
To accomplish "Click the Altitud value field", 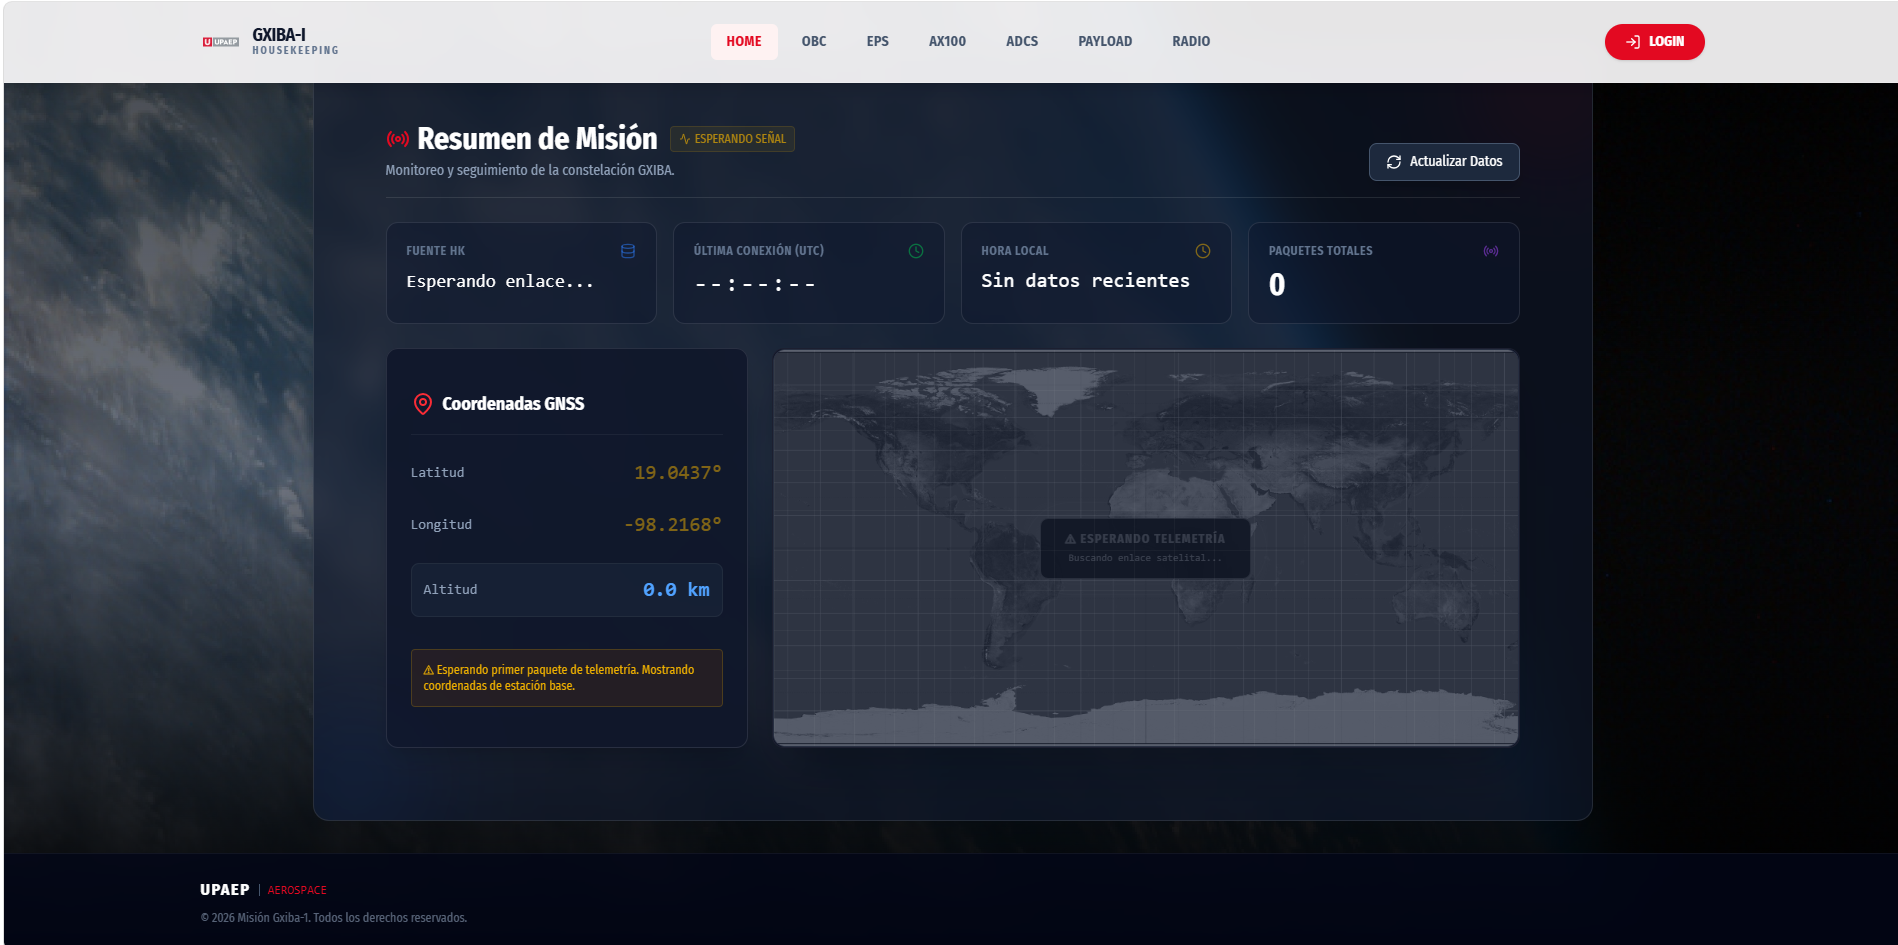I will click(566, 589).
